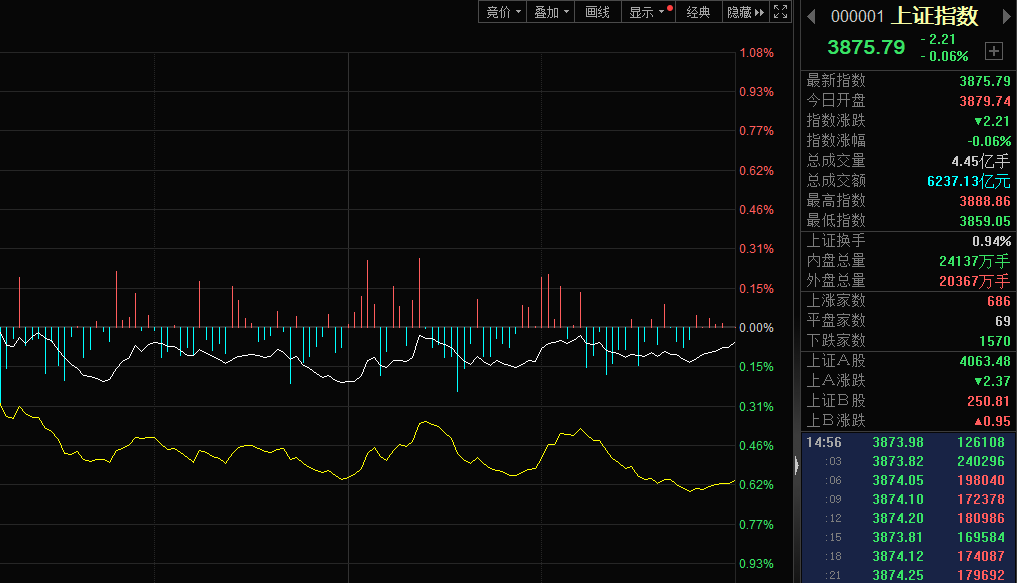Image resolution: width=1017 pixels, height=583 pixels.
Task: Click the red down-triangle next to 上A涨跌 value
Action: point(979,381)
